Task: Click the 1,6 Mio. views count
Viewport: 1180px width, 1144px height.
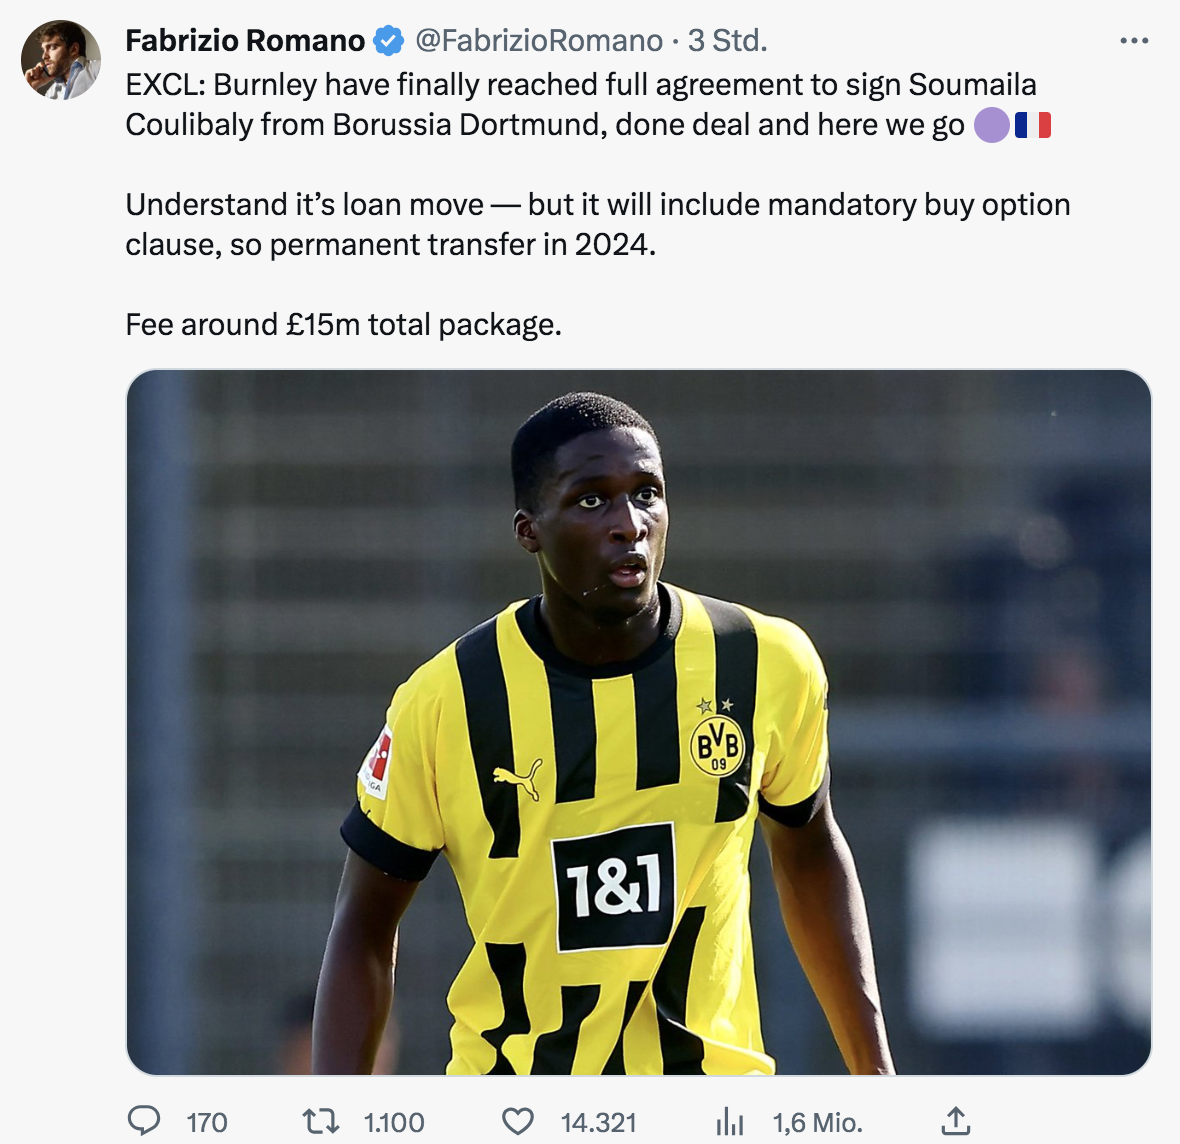Action: click(817, 1122)
